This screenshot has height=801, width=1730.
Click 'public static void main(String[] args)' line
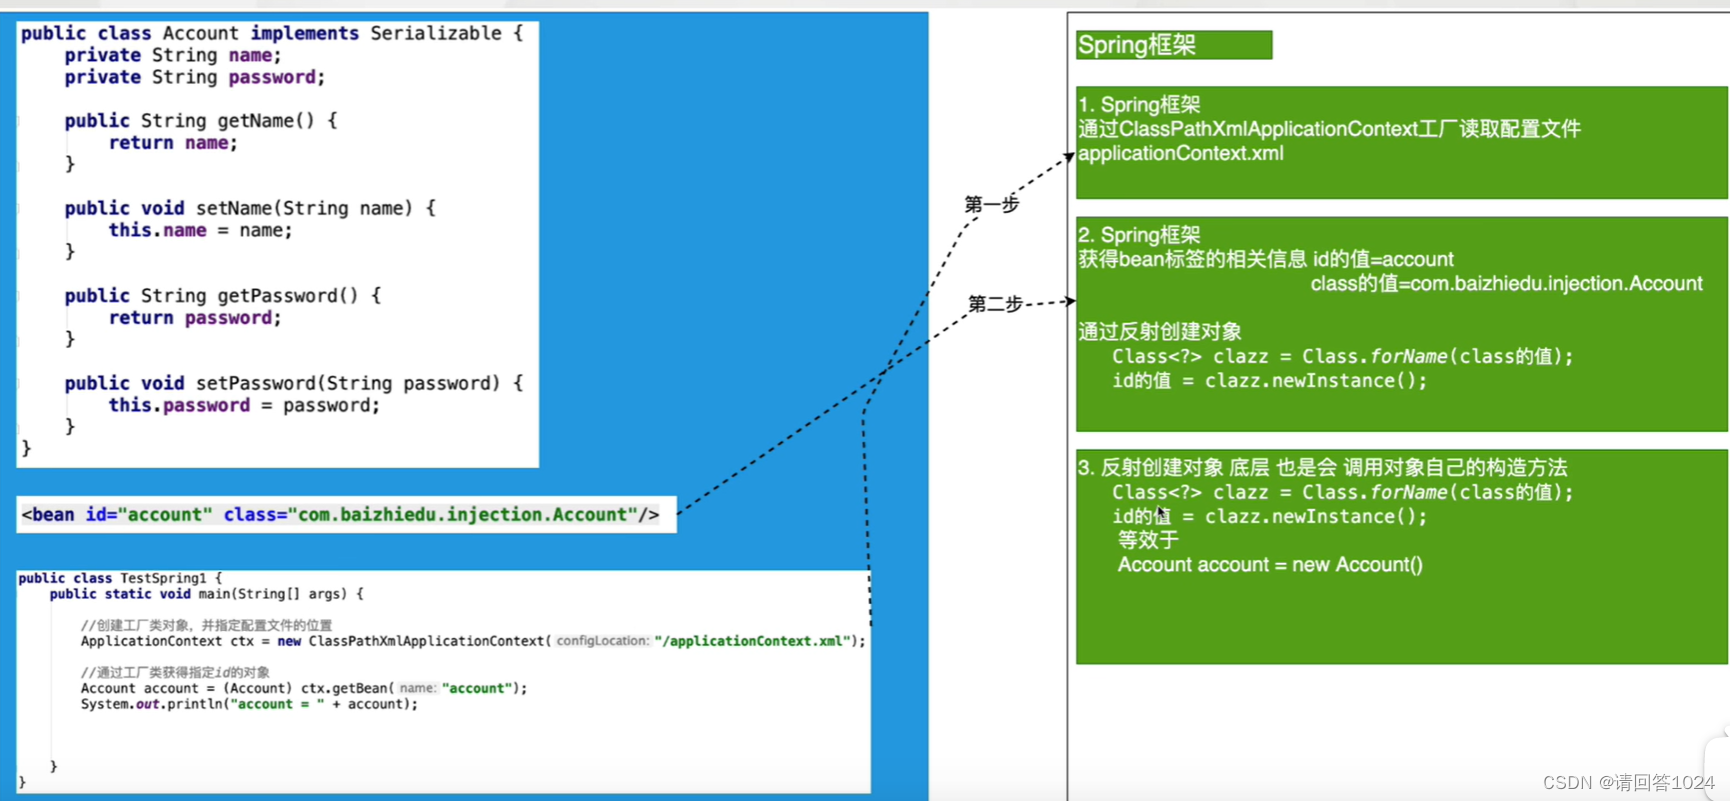(x=207, y=594)
